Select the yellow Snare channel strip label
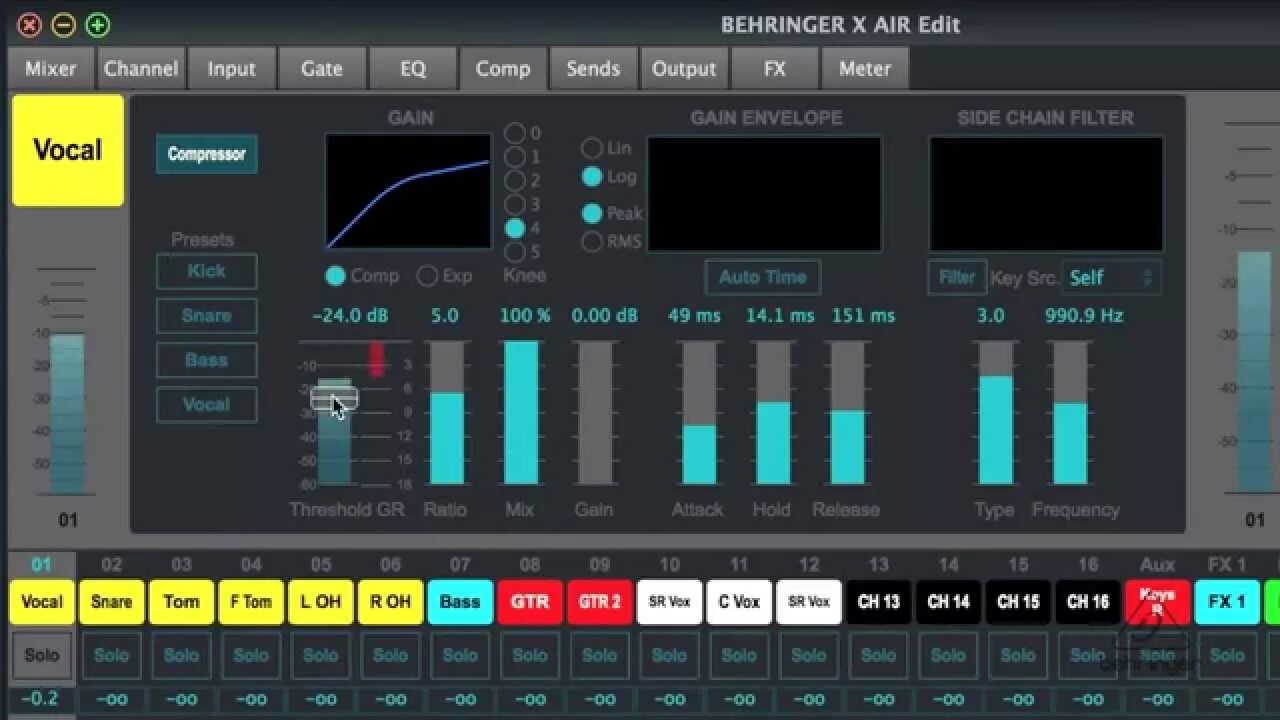 pyautogui.click(x=112, y=602)
